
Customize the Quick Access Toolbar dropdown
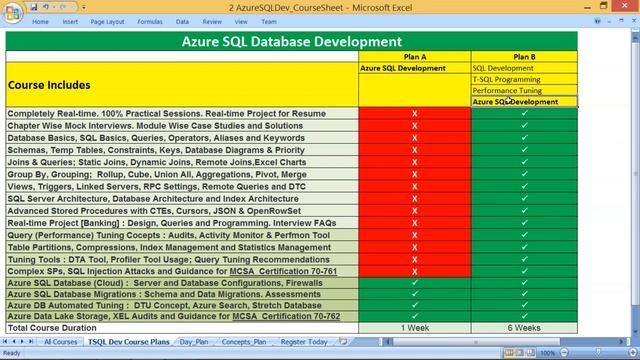84,7
